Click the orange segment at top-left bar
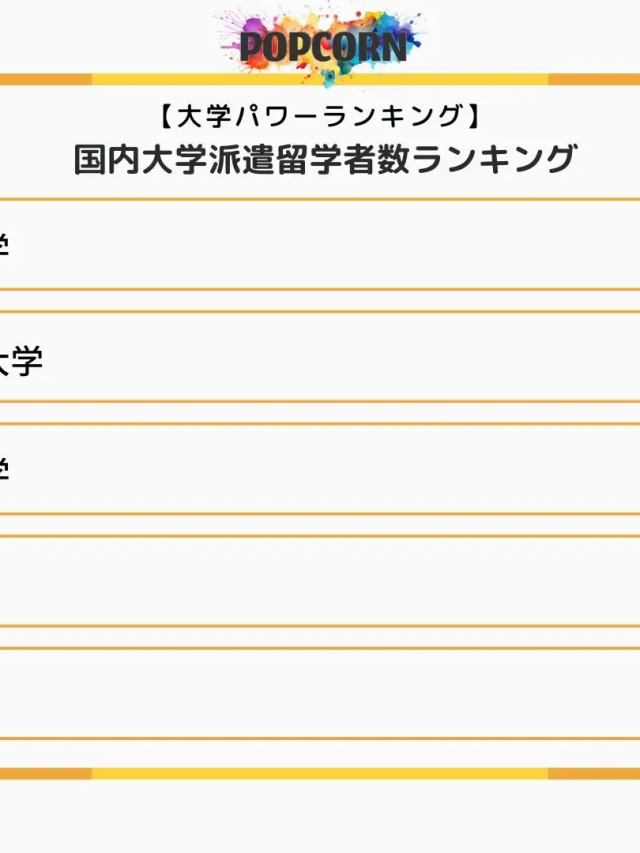The image size is (640, 853). pyautogui.click(x=45, y=79)
